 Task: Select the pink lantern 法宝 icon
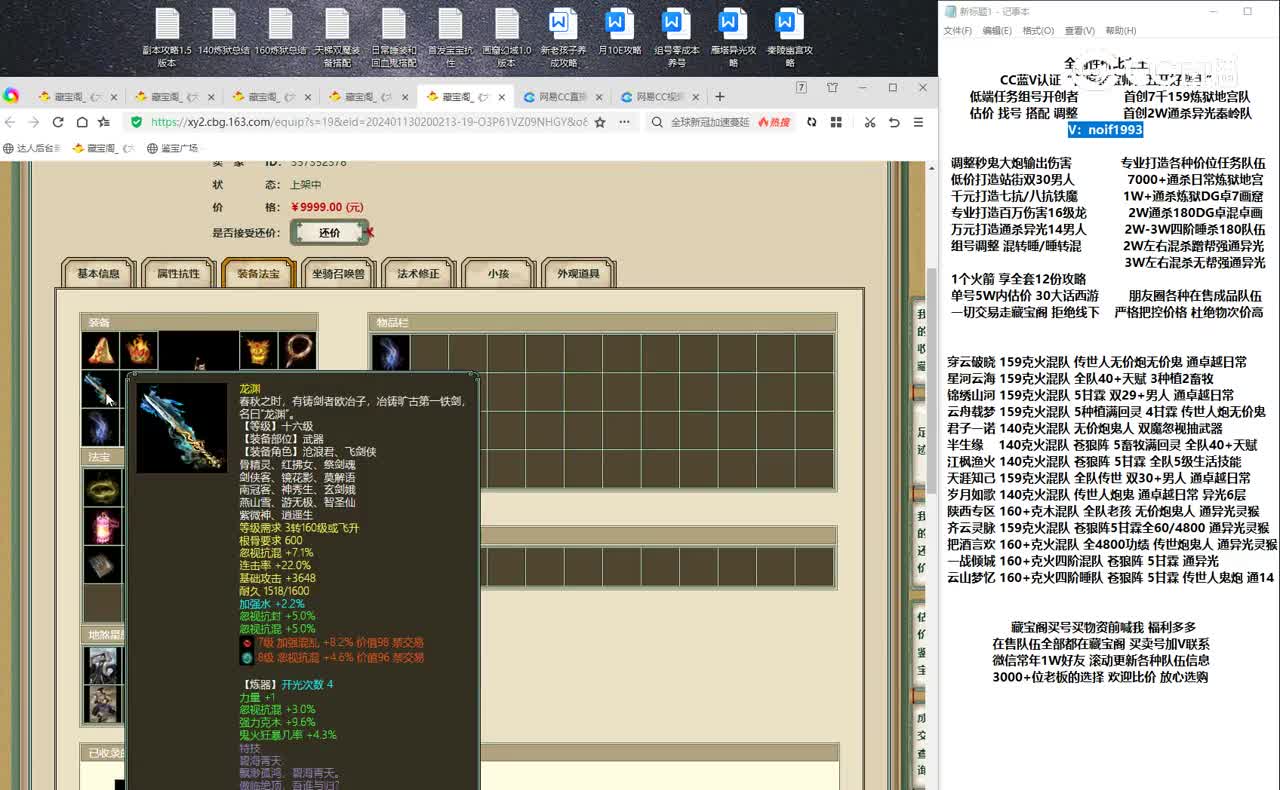(101, 526)
